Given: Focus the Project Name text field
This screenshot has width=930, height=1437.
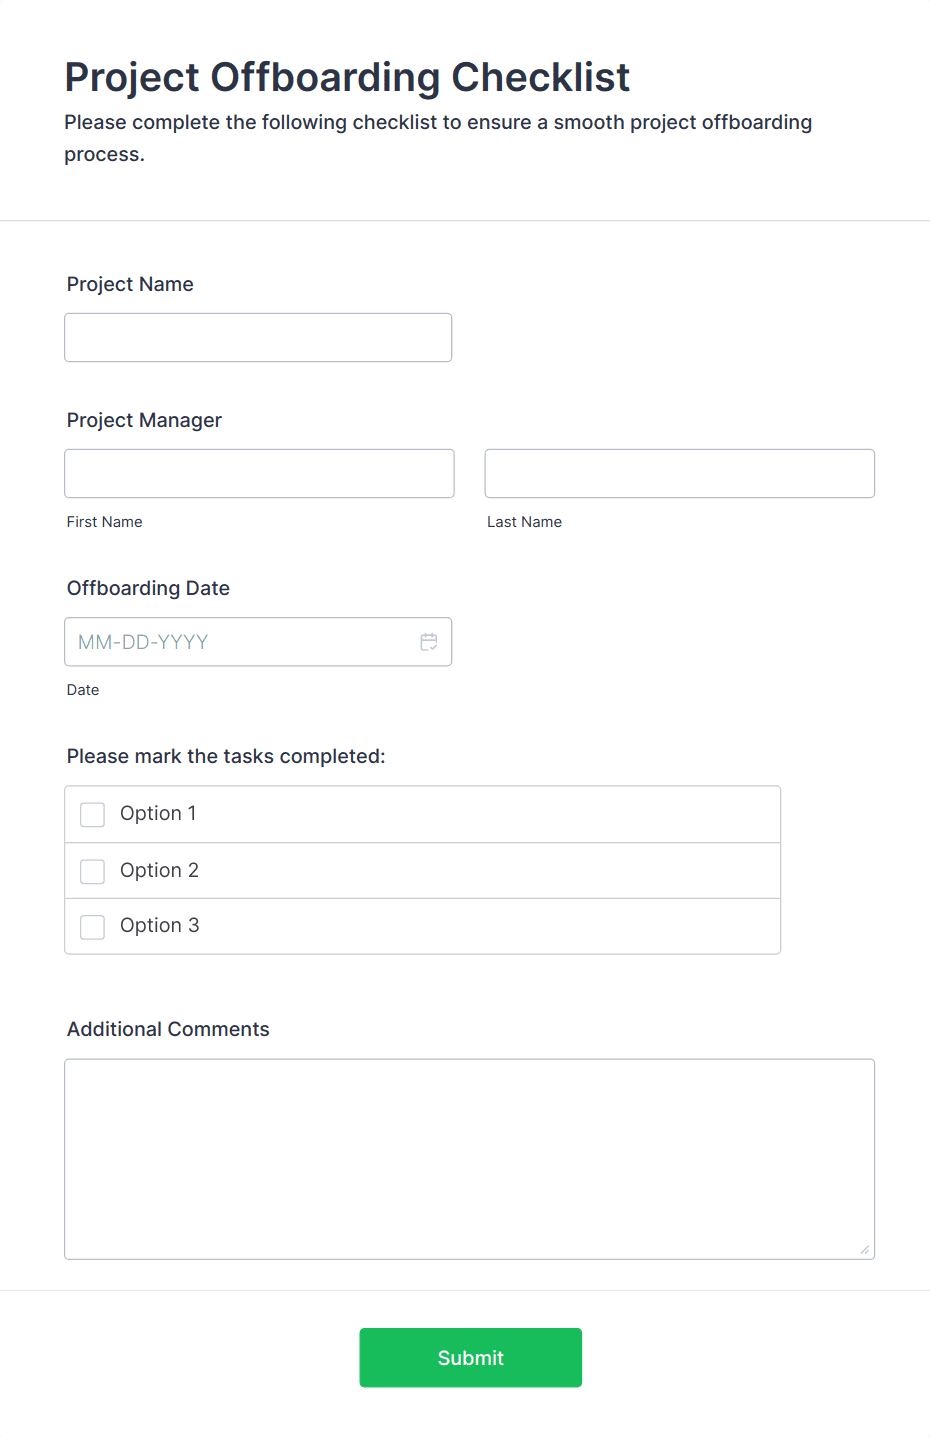Looking at the screenshot, I should coord(258,338).
